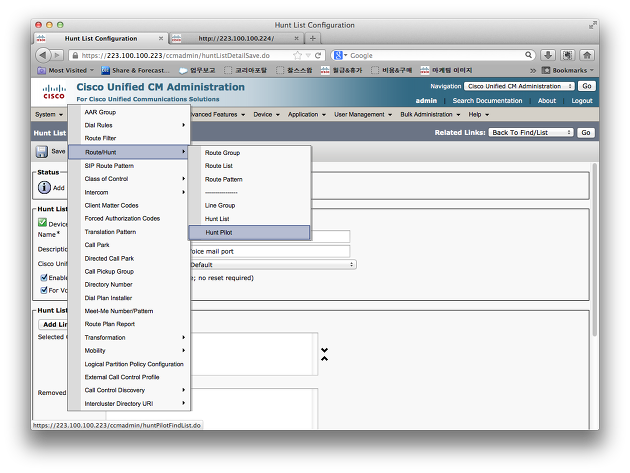Expand the Mobility submenu
The width and height of the screenshot is (630, 473).
(x=129, y=350)
